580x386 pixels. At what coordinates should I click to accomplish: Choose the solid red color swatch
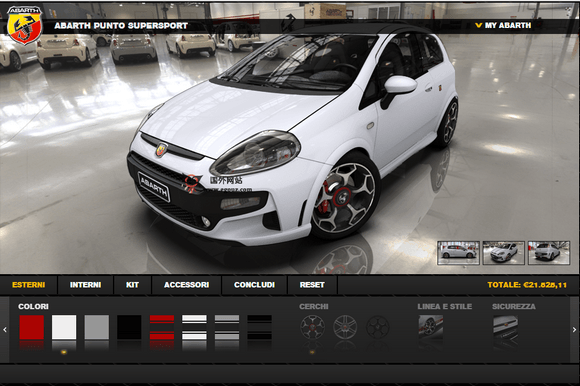[x=32, y=327]
